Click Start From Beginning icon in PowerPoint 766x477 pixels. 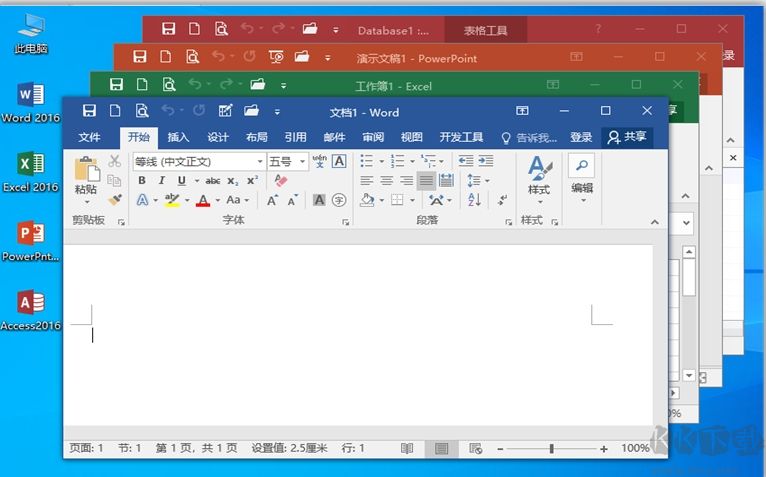[276, 57]
